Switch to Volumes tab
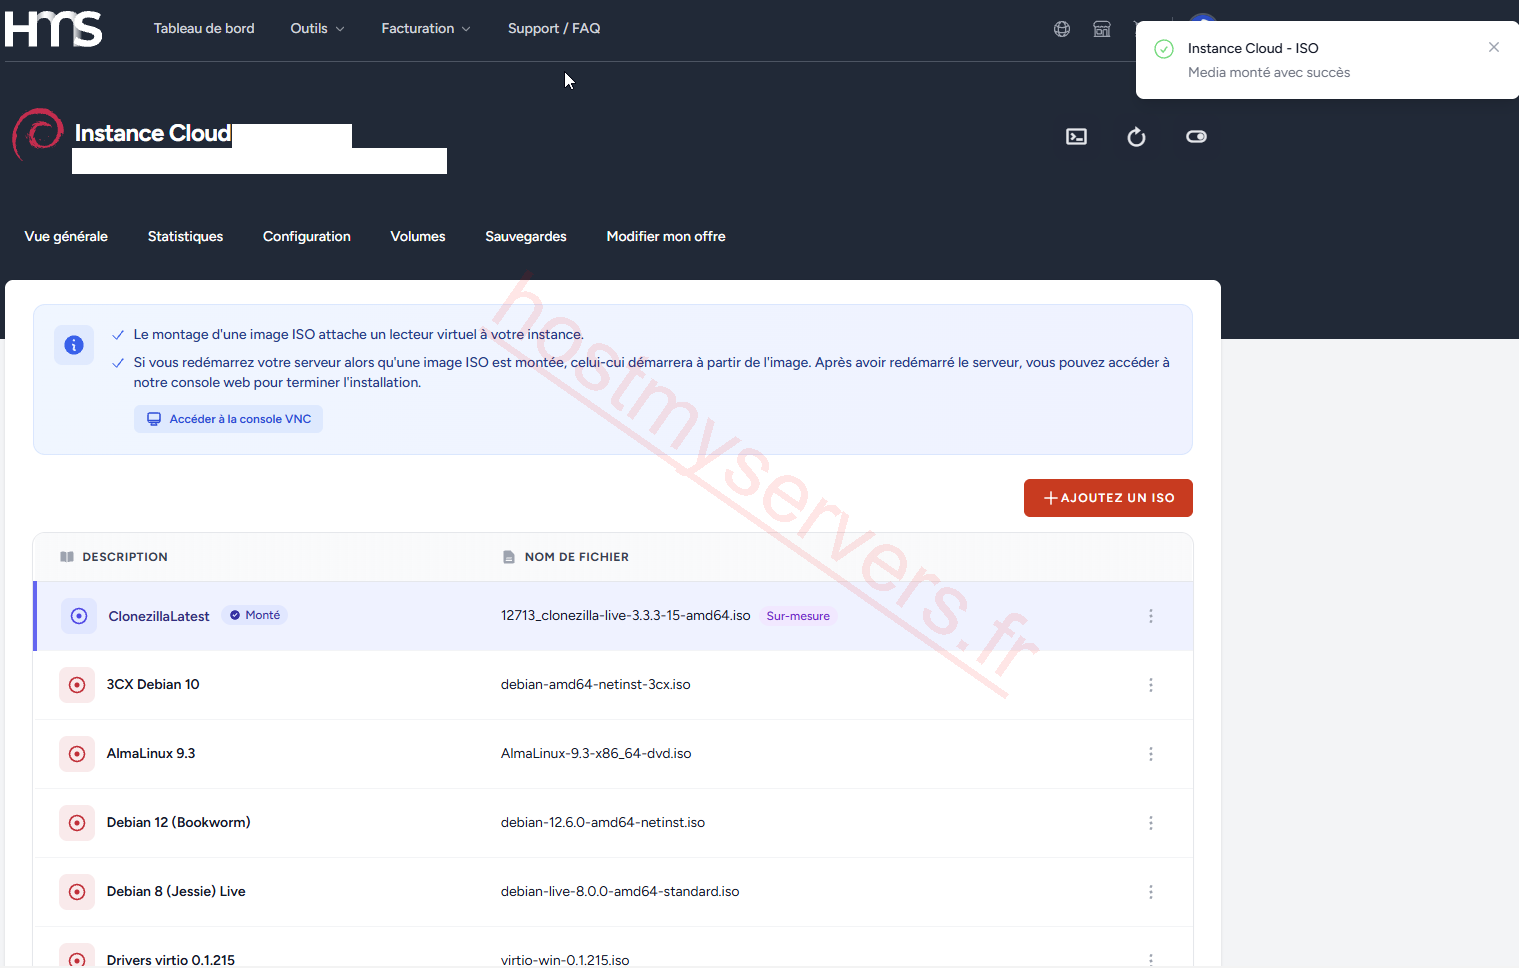 click(x=418, y=237)
